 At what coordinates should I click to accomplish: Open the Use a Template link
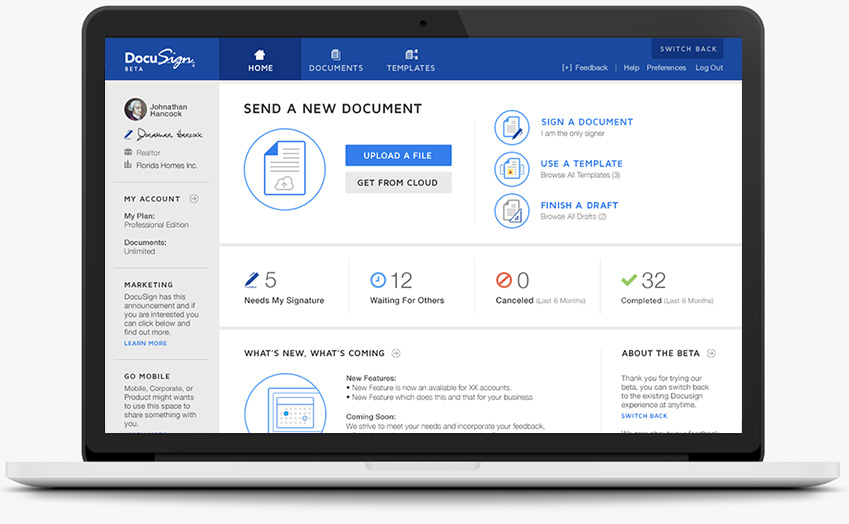coord(582,163)
